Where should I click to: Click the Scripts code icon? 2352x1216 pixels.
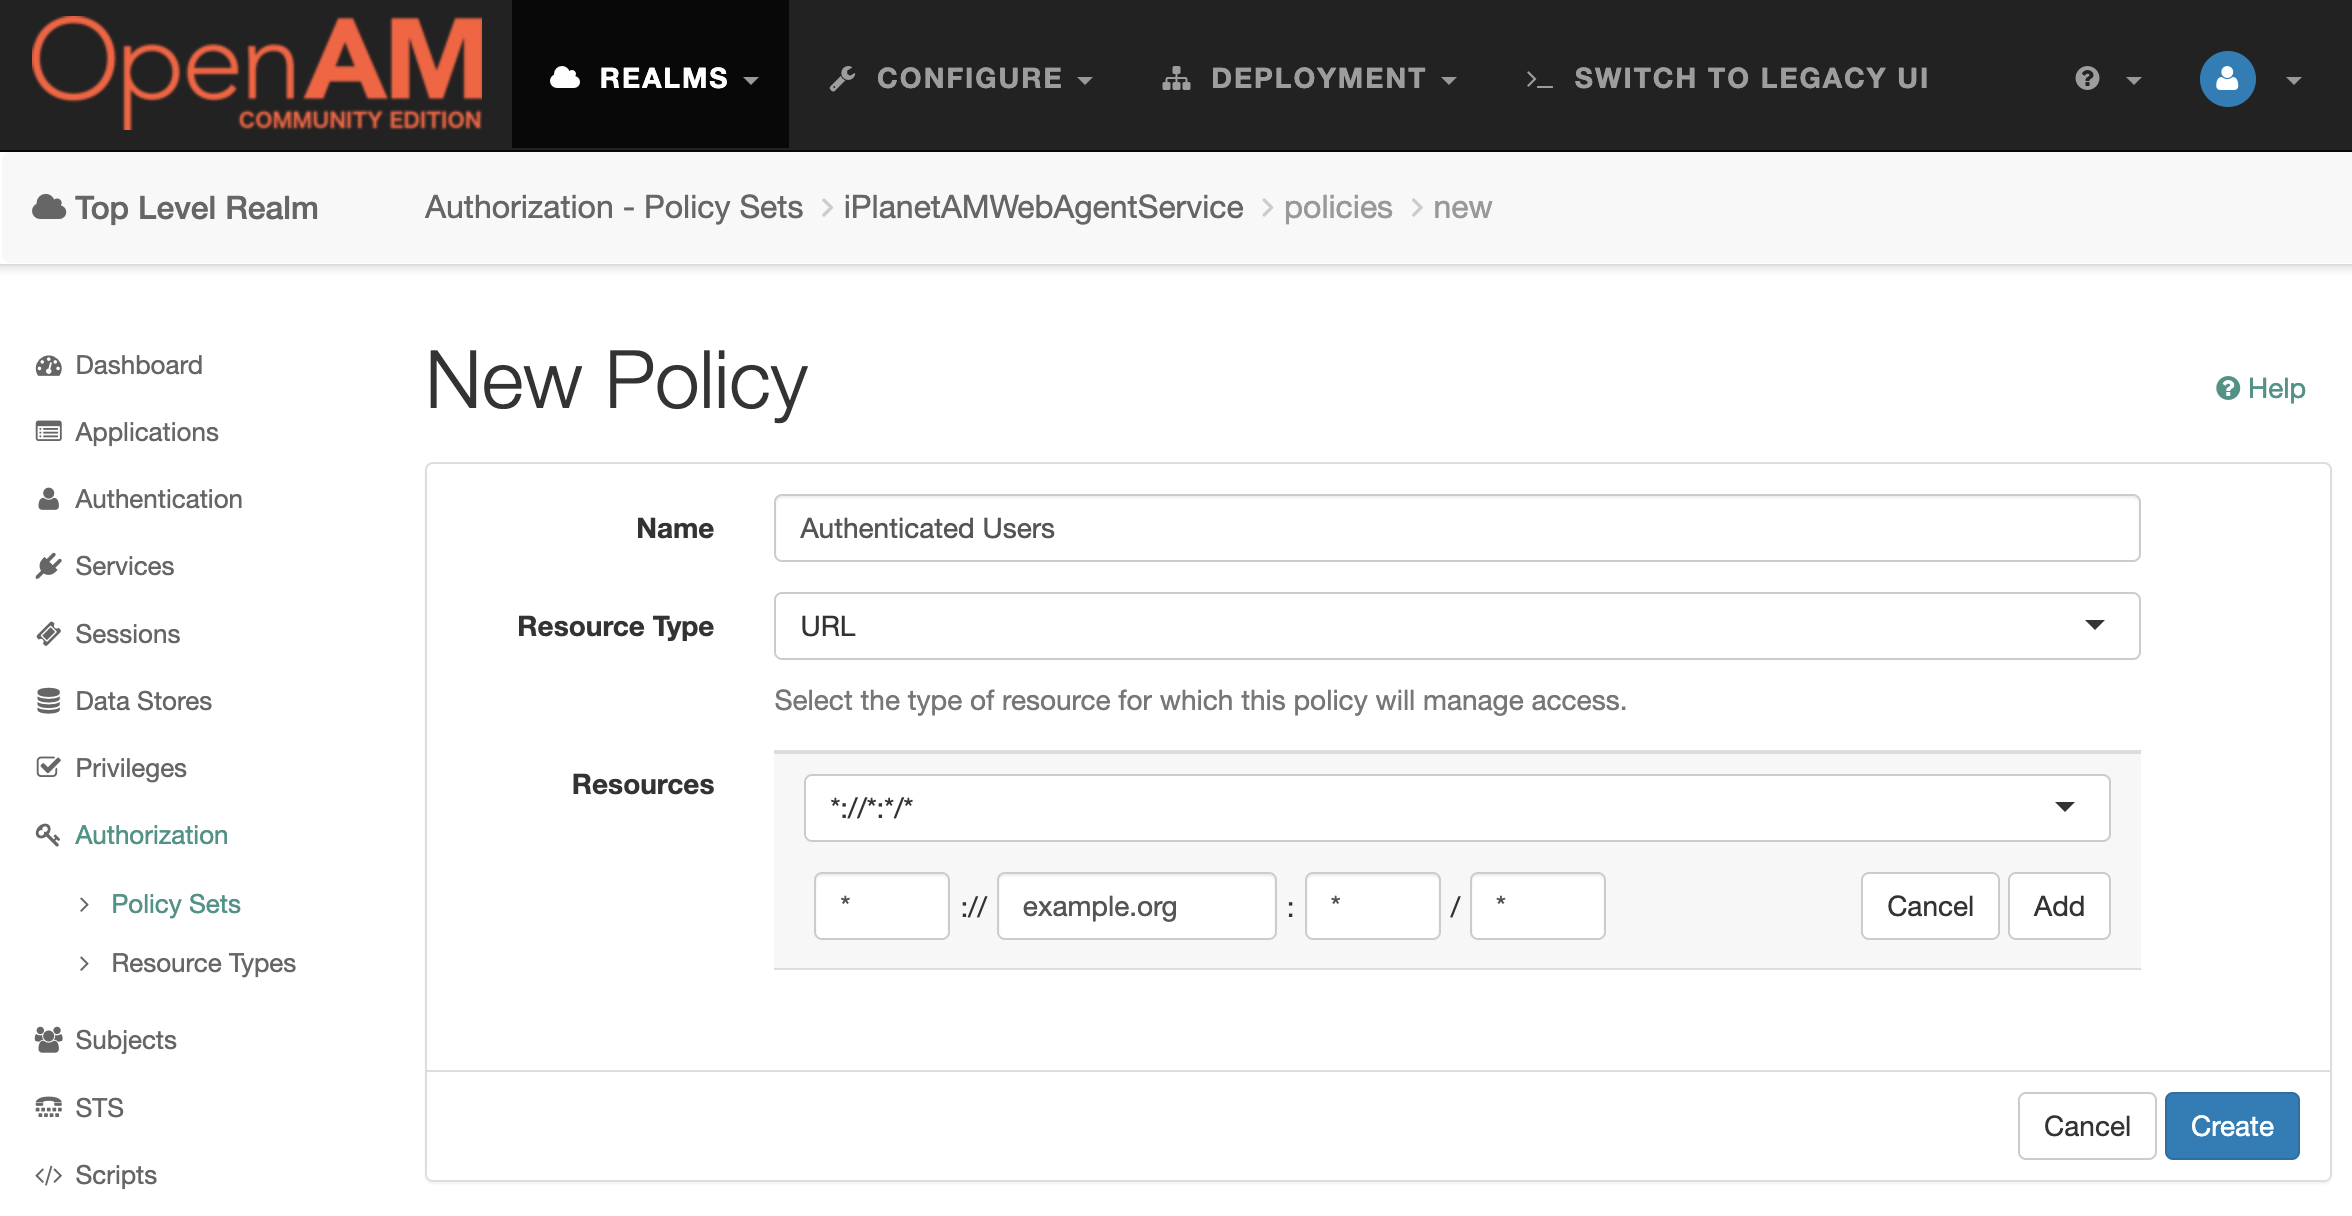tap(48, 1175)
